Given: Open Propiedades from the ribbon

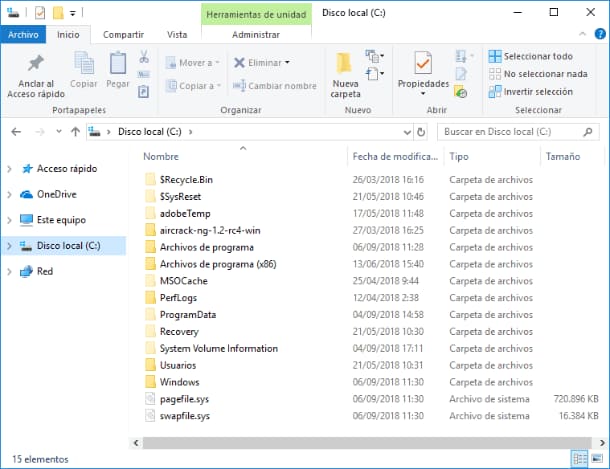Looking at the screenshot, I should point(423,74).
